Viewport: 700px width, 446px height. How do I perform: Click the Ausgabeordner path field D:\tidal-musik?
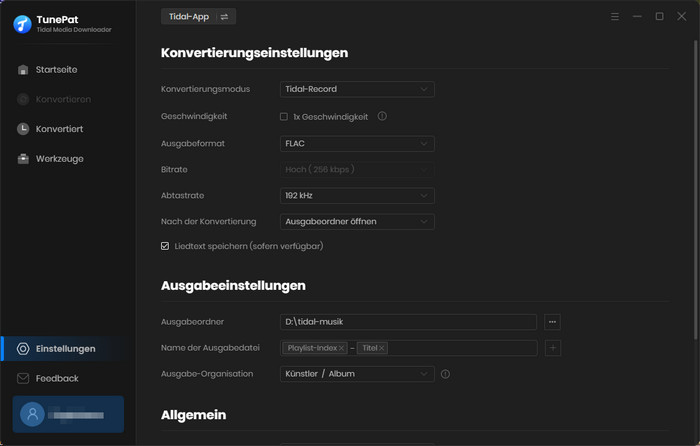click(408, 322)
